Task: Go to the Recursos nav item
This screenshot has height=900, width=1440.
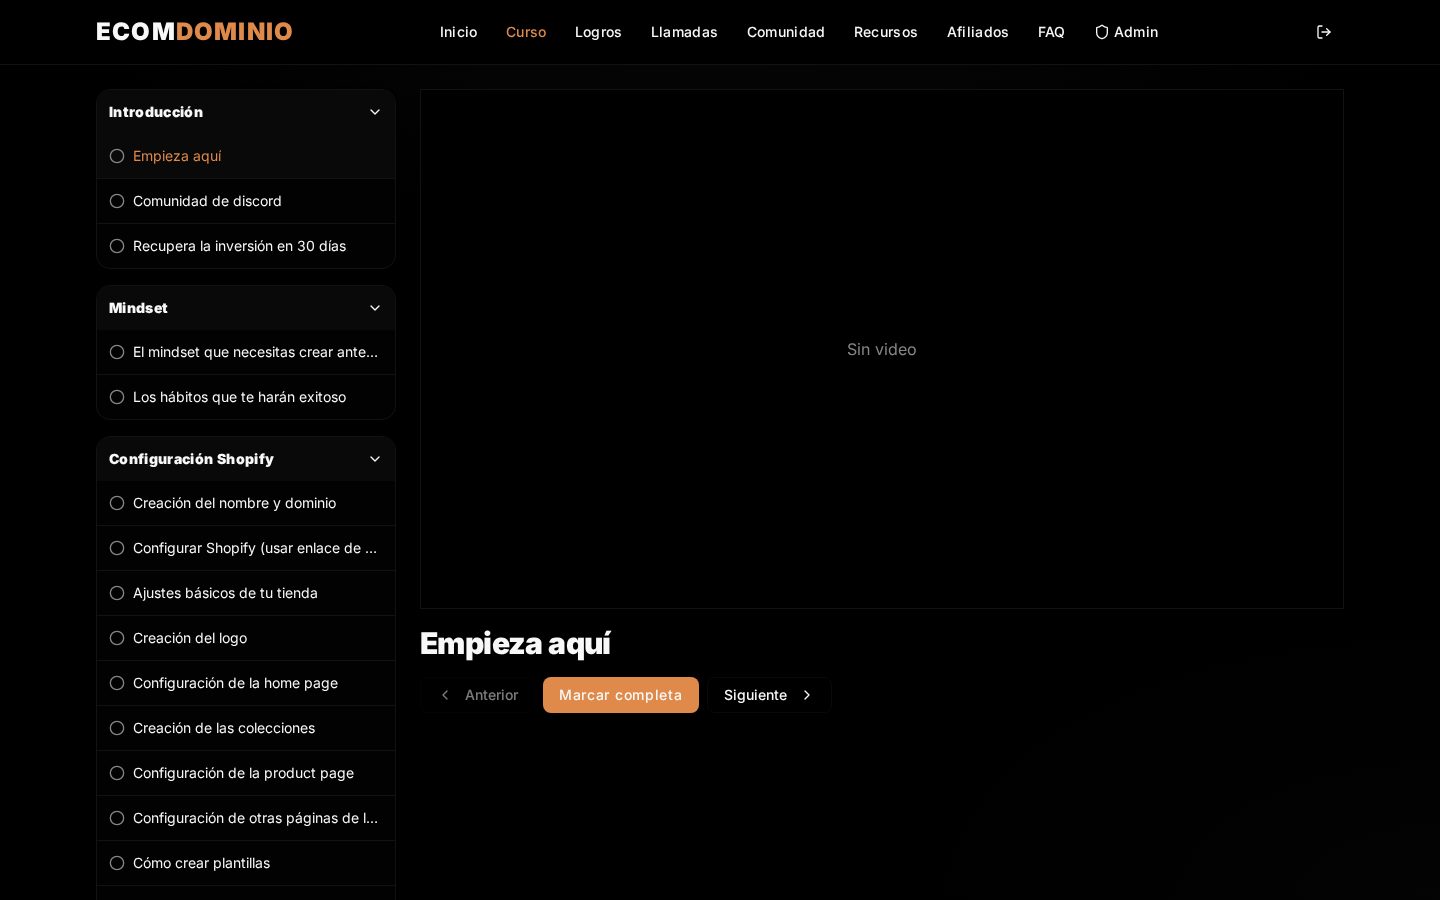Action: click(x=886, y=32)
